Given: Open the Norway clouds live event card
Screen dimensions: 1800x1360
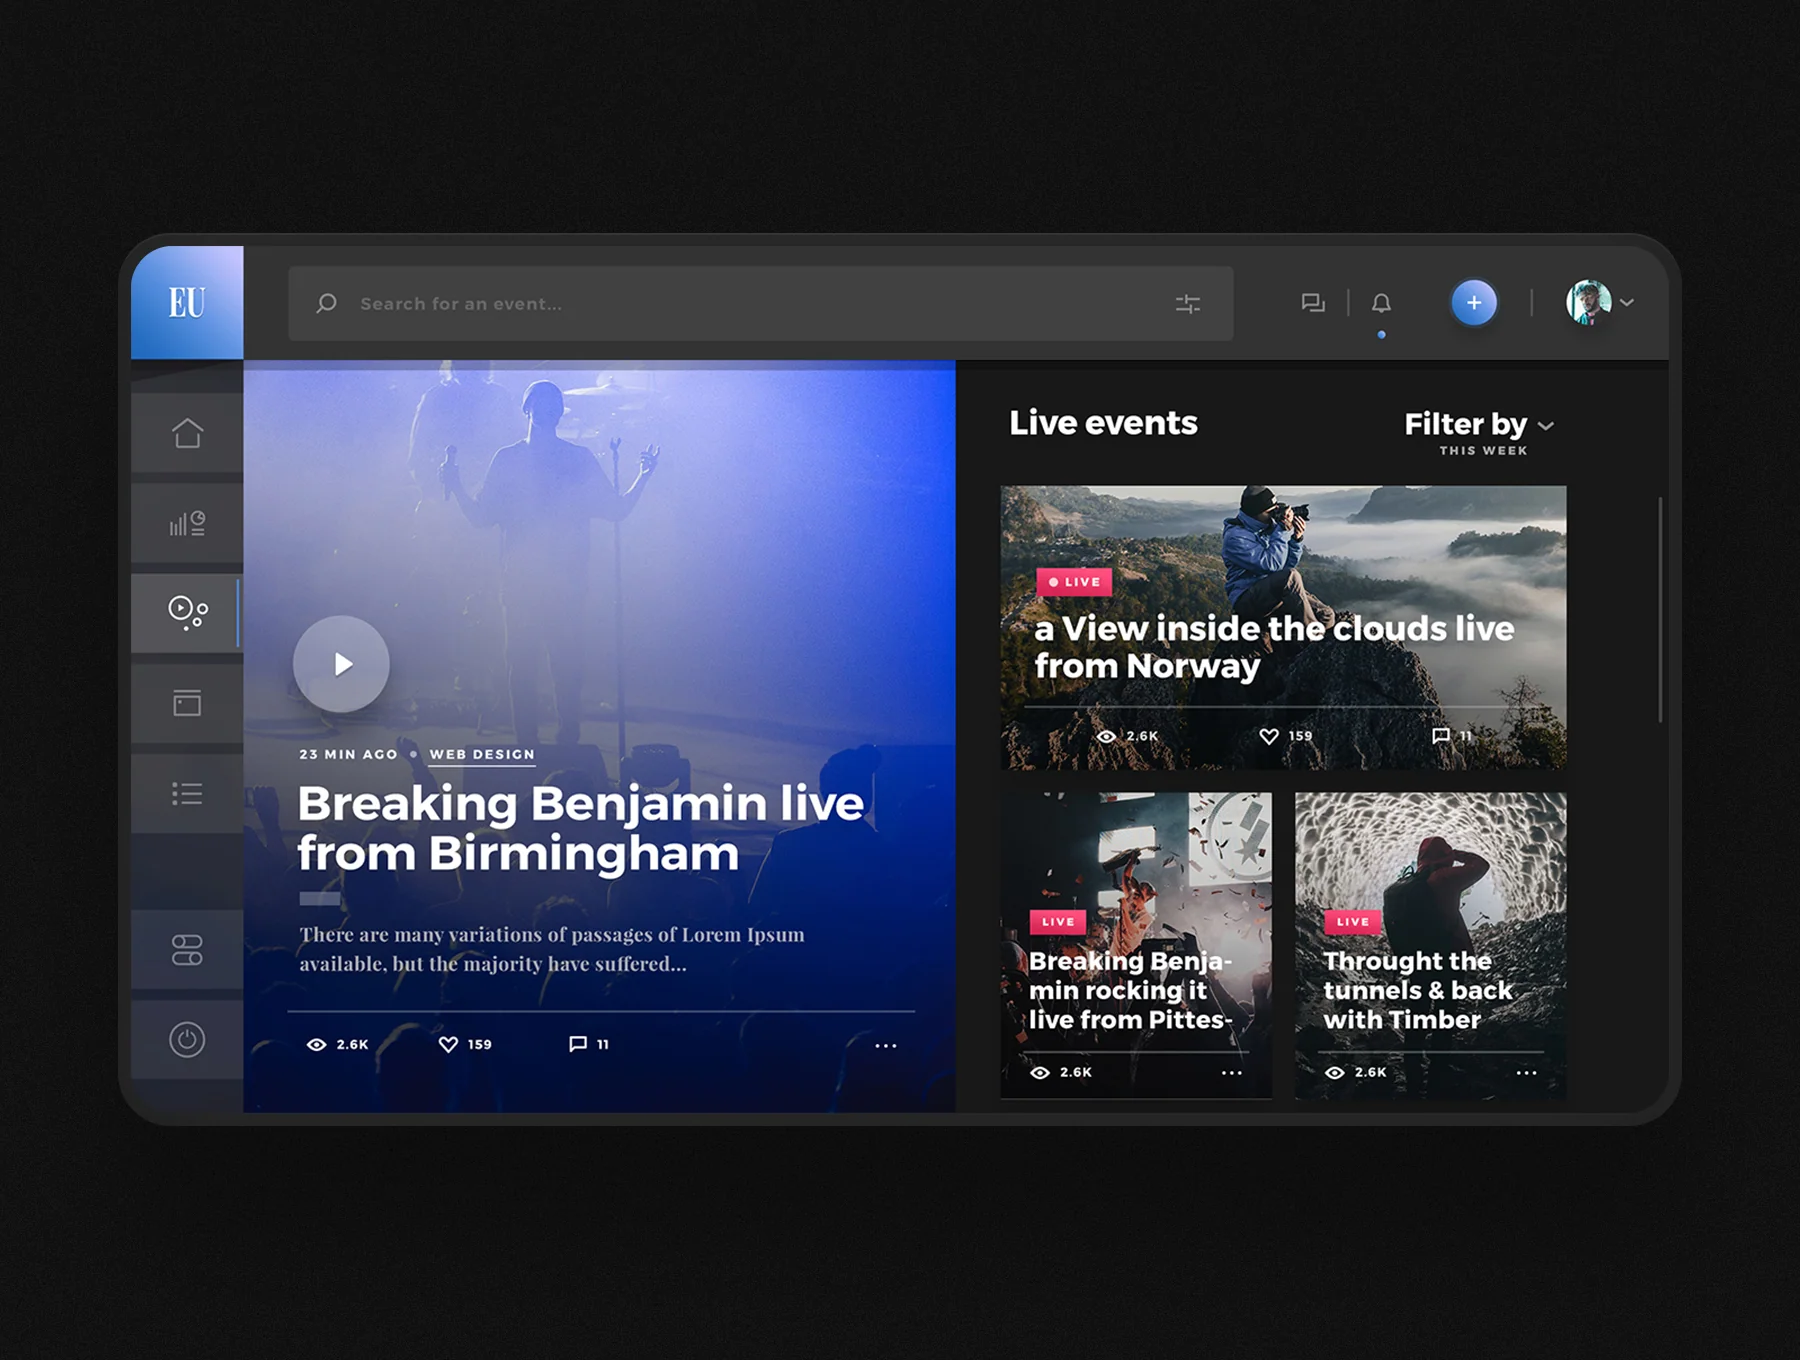Looking at the screenshot, I should pyautogui.click(x=1283, y=627).
